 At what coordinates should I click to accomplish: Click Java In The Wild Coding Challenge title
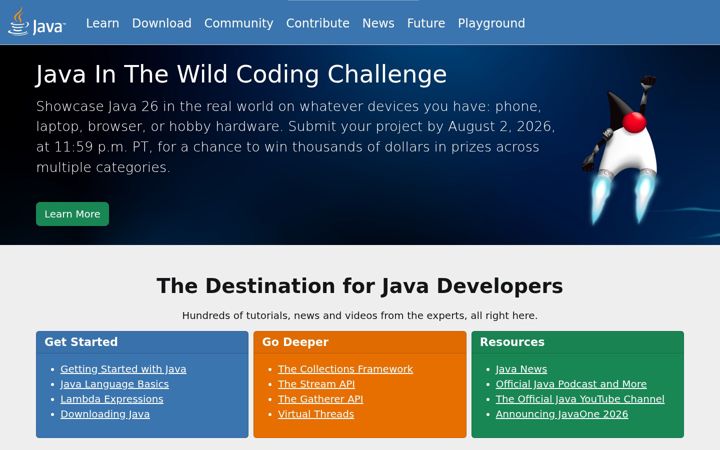click(x=241, y=74)
